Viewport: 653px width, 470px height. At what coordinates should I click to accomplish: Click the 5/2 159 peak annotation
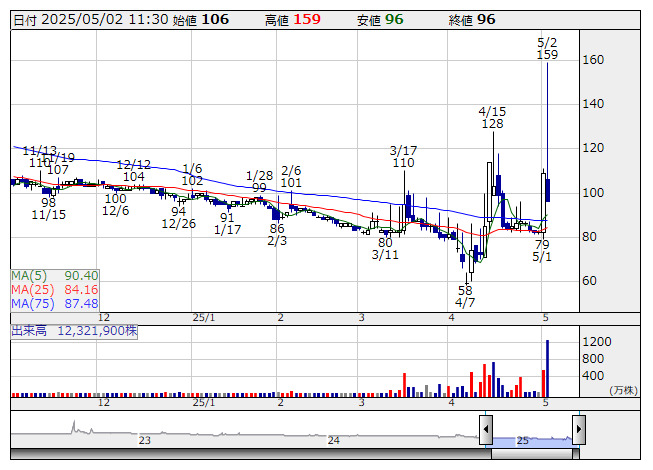(547, 48)
